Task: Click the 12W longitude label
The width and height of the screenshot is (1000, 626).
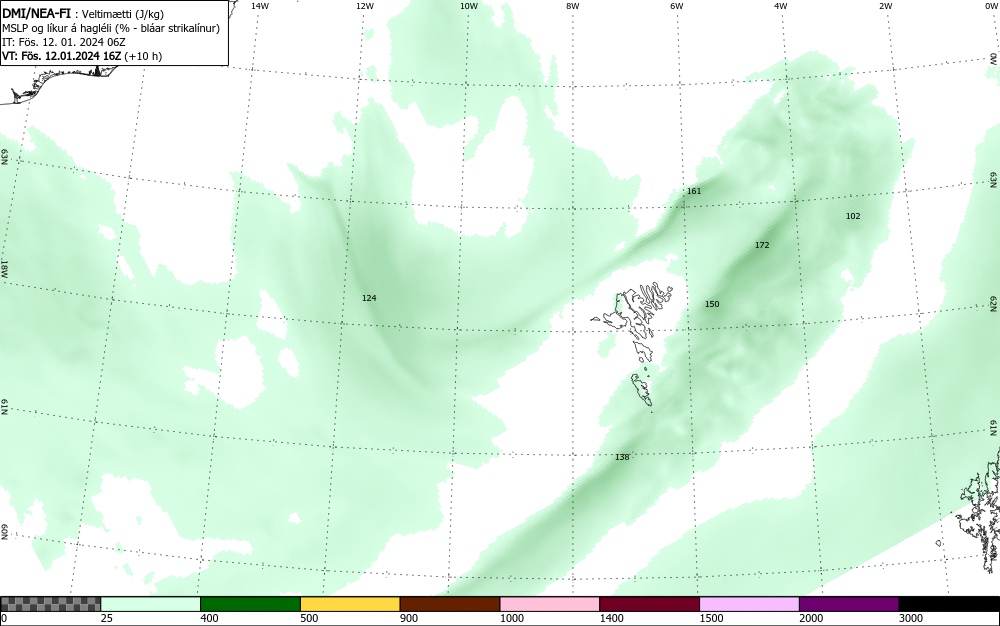Action: pos(364,6)
